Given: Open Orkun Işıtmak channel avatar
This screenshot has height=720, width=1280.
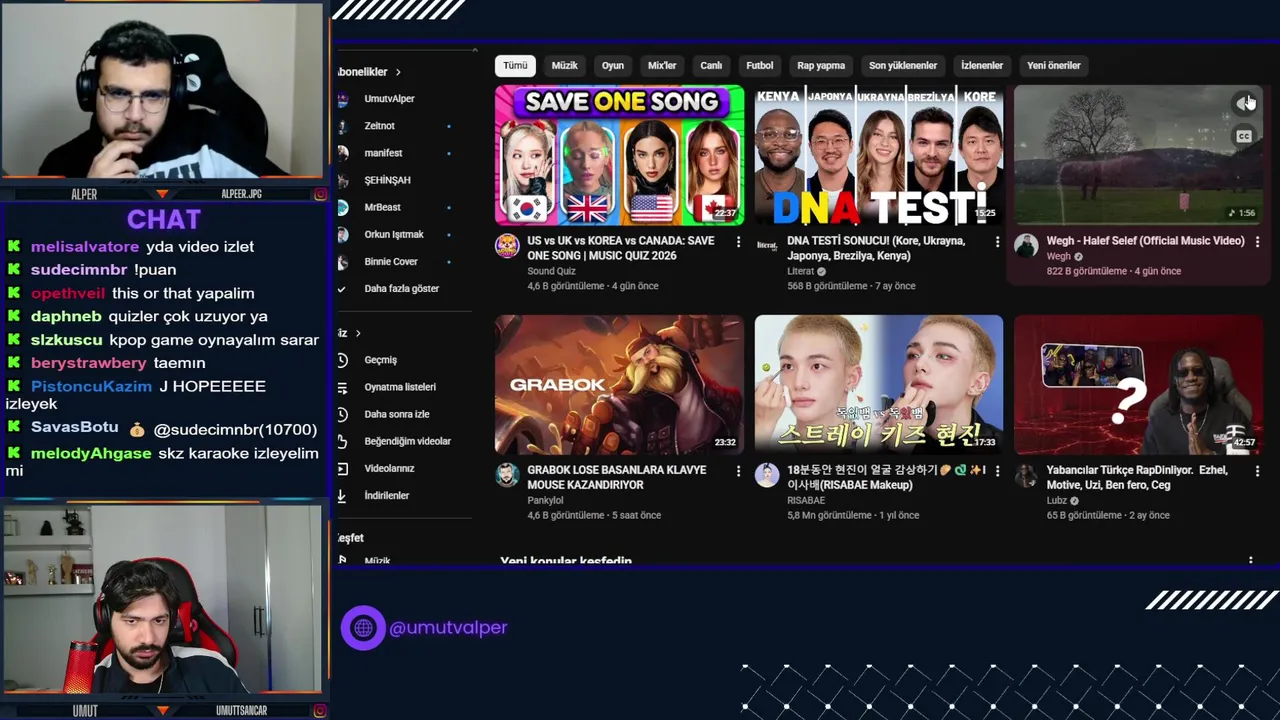Looking at the screenshot, I should tap(343, 234).
